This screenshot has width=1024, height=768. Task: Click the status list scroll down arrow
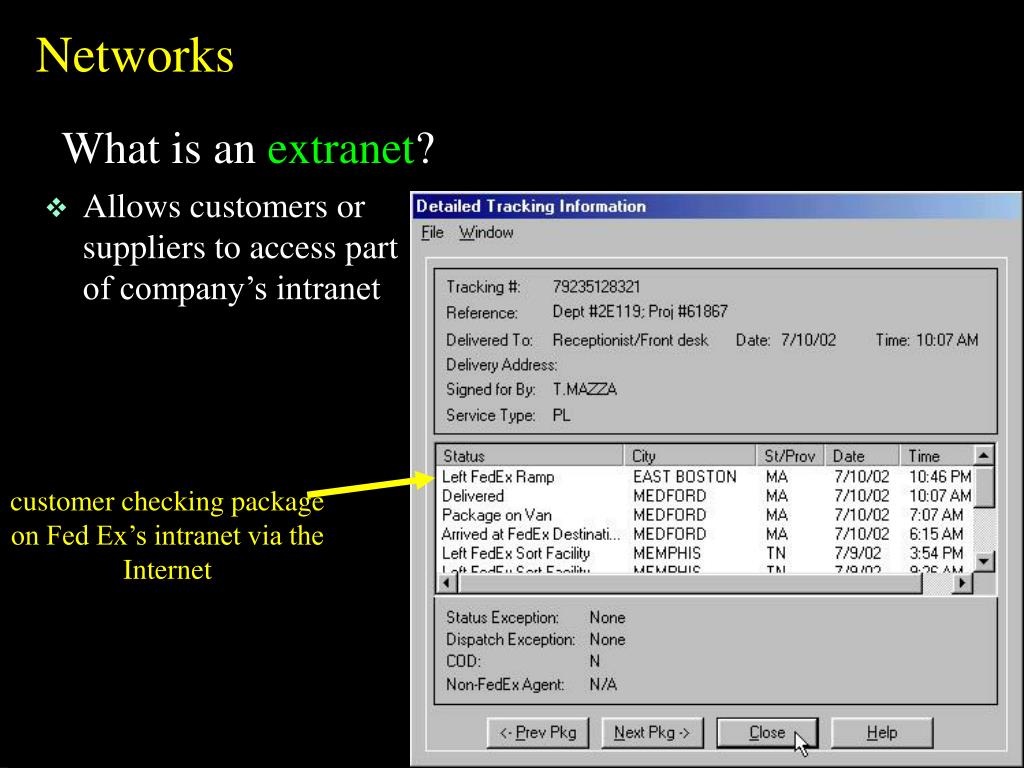[983, 561]
